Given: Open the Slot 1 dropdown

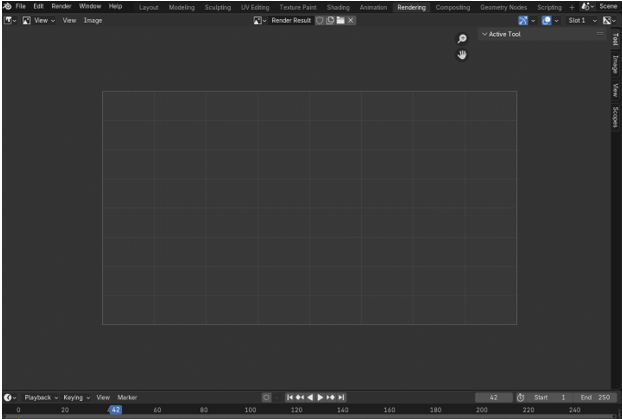Looking at the screenshot, I should [581, 21].
